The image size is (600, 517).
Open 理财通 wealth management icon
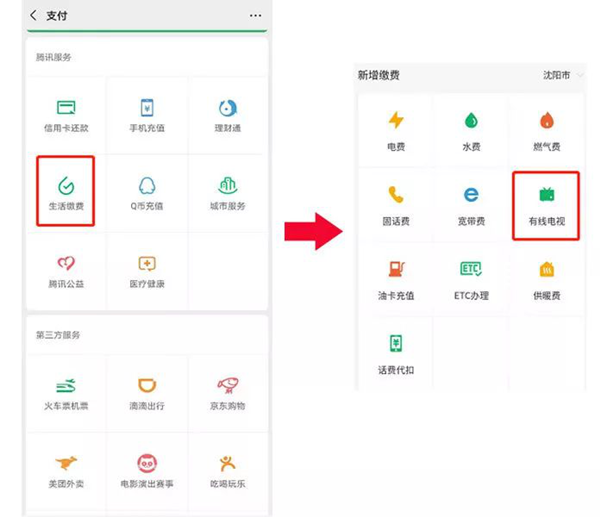point(227,109)
